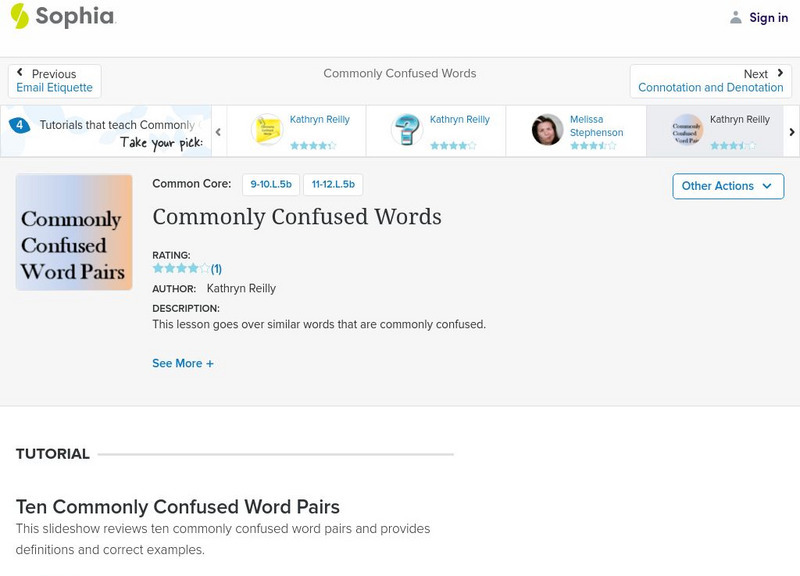The width and height of the screenshot is (800, 576).
Task: Expand the See More description
Action: 183,364
